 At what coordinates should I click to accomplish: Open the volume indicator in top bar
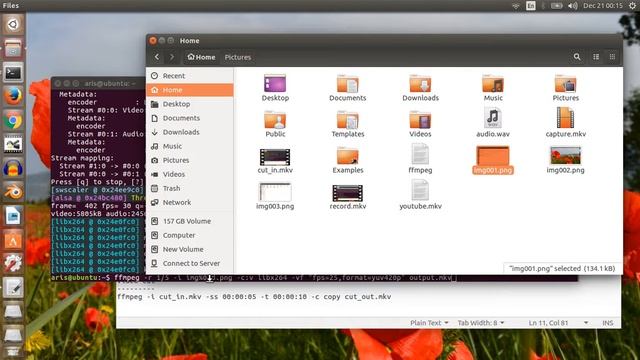572,6
